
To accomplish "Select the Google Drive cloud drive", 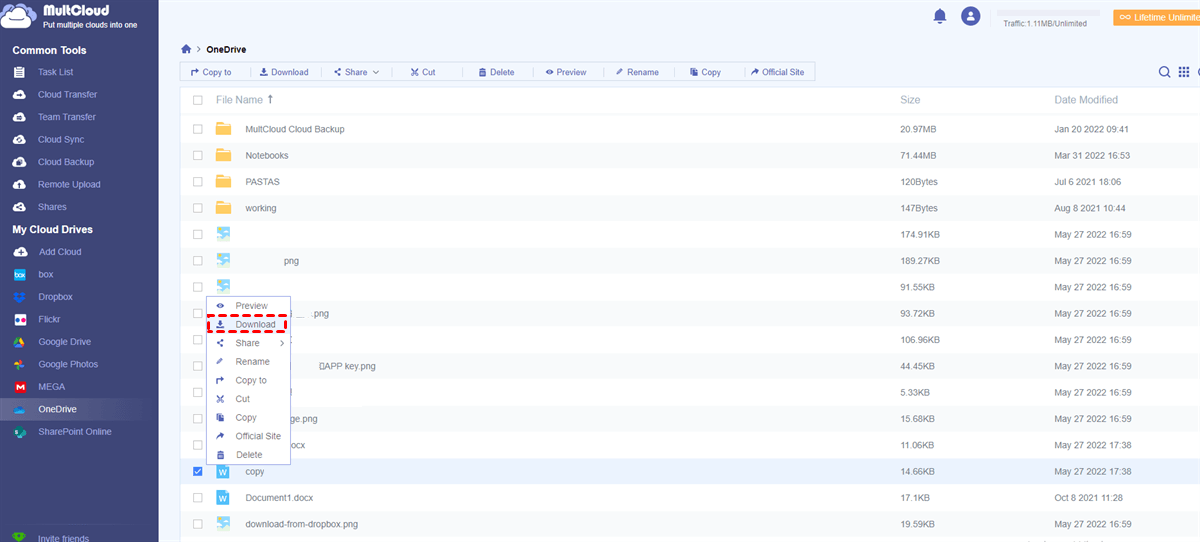I will click(x=64, y=342).
